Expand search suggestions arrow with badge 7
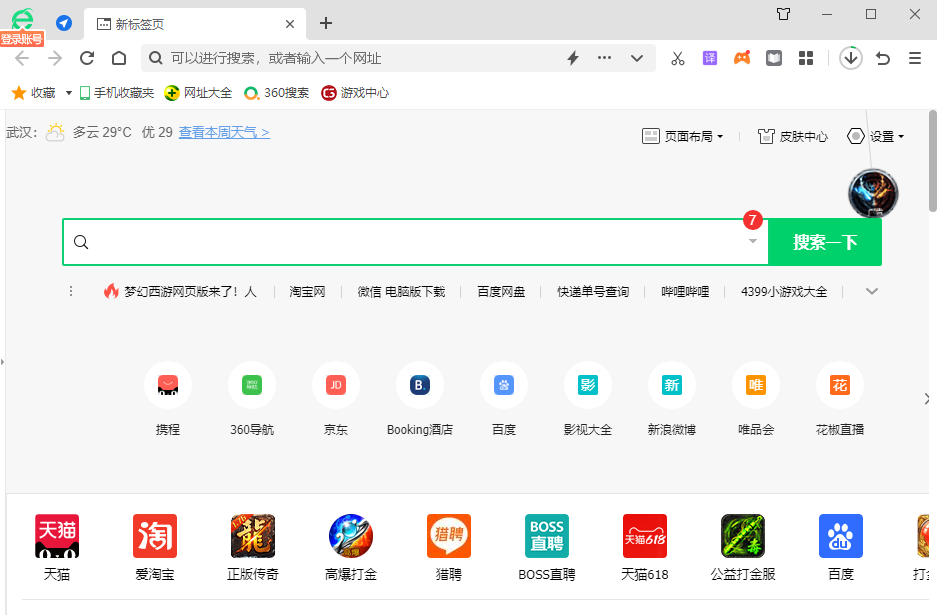Image resolution: width=937 pixels, height=615 pixels. click(753, 241)
